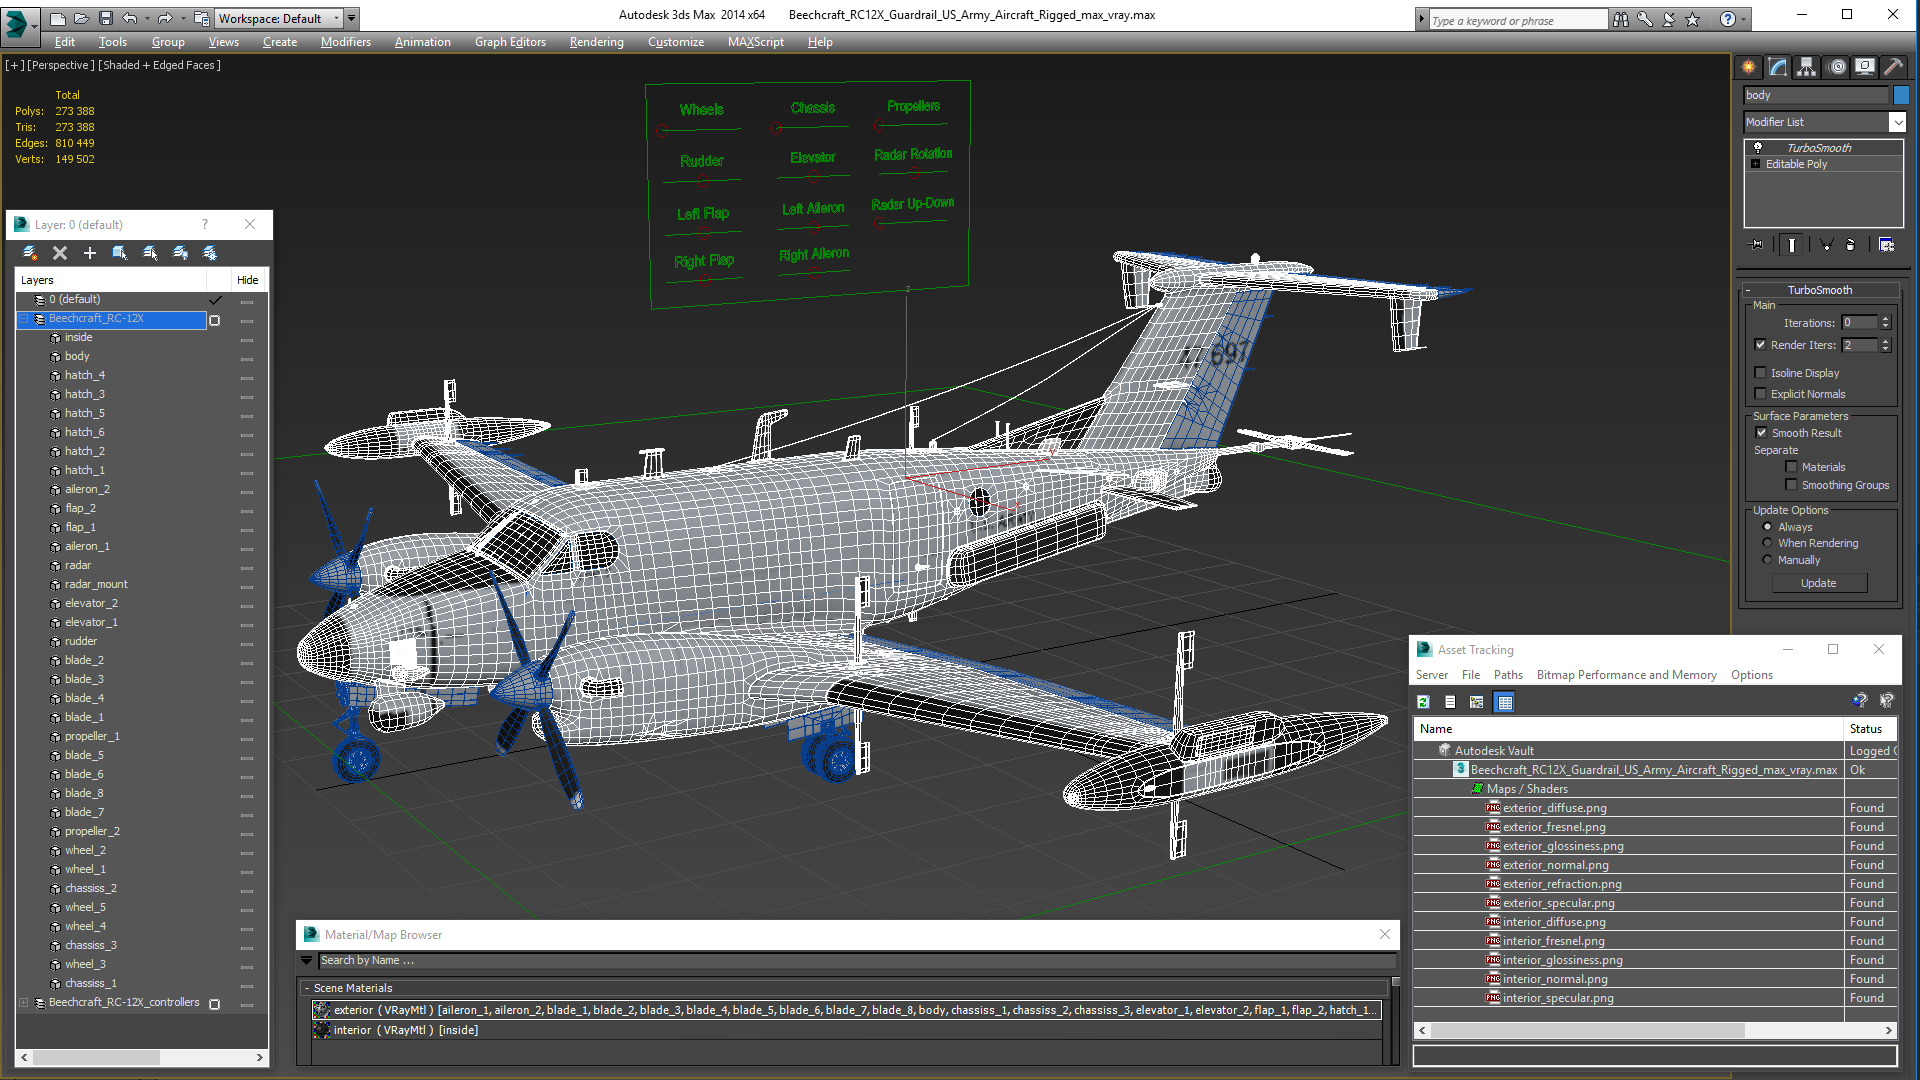1920x1080 pixels.
Task: Toggle the TurboSmooth lightbulb in modifier stack
Action: point(1758,147)
